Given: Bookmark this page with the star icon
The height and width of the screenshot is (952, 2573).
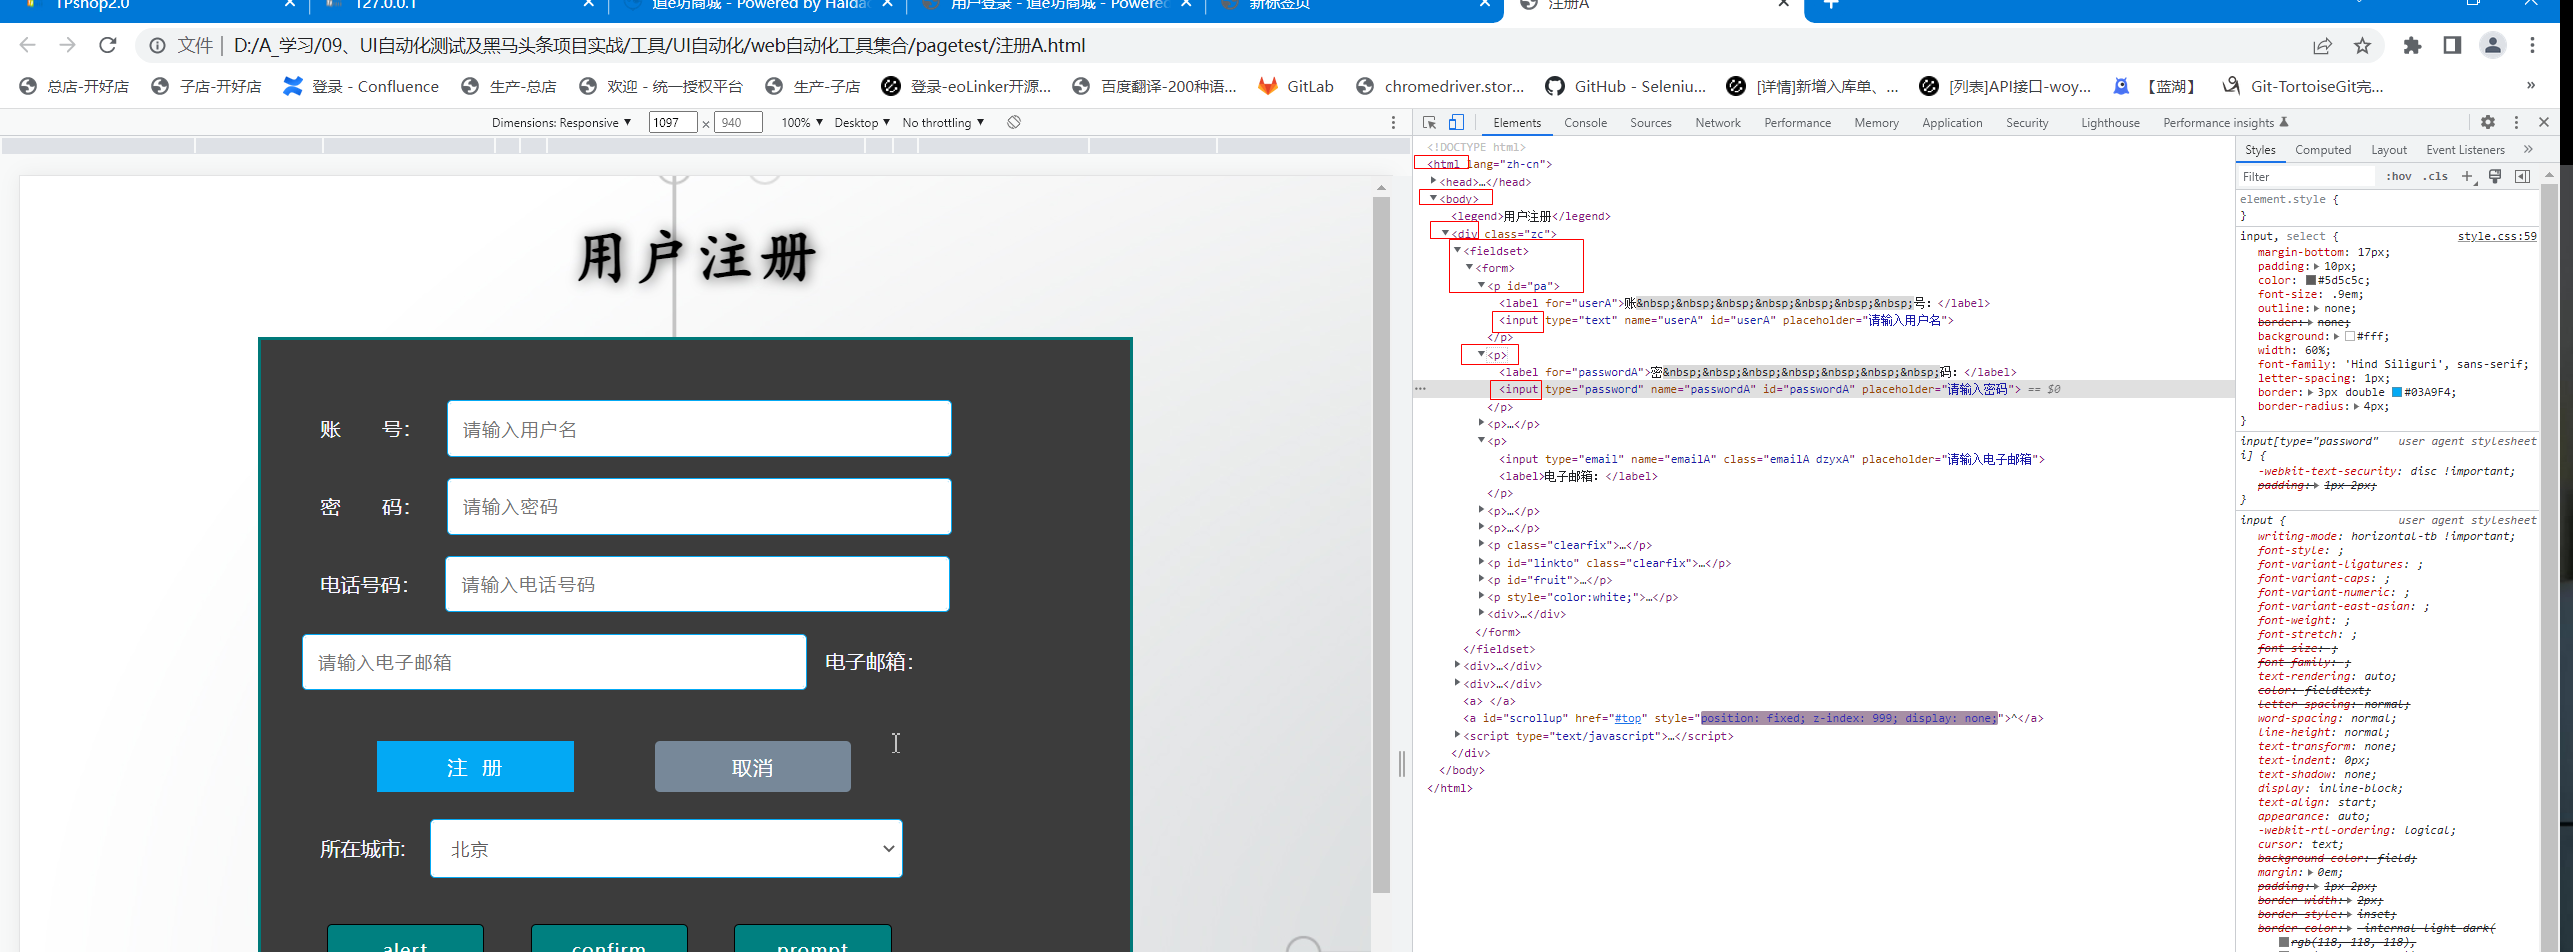Looking at the screenshot, I should [x=2362, y=46].
